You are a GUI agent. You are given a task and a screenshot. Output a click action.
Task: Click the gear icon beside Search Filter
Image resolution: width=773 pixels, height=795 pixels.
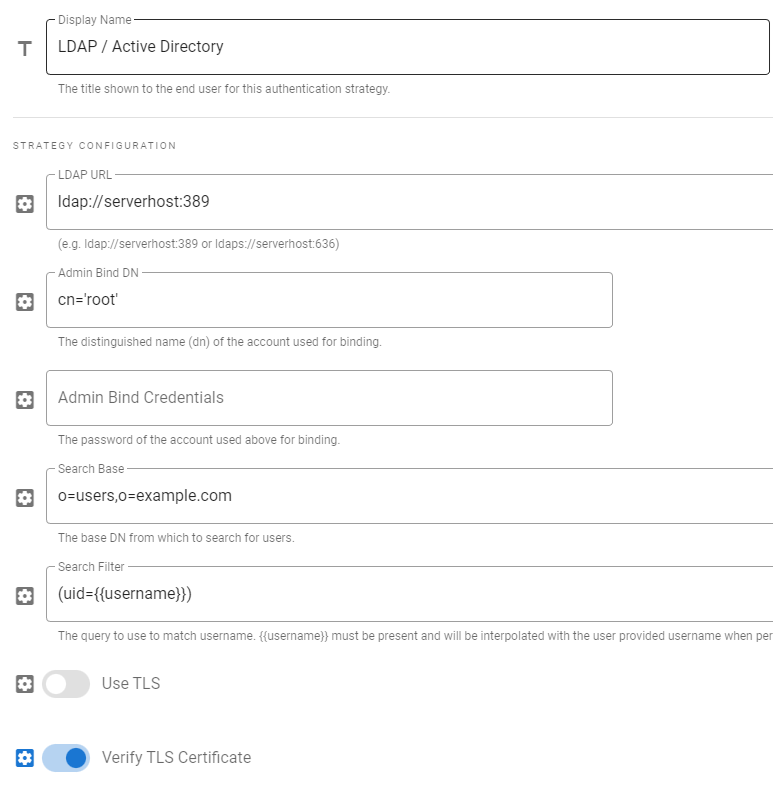coord(25,595)
